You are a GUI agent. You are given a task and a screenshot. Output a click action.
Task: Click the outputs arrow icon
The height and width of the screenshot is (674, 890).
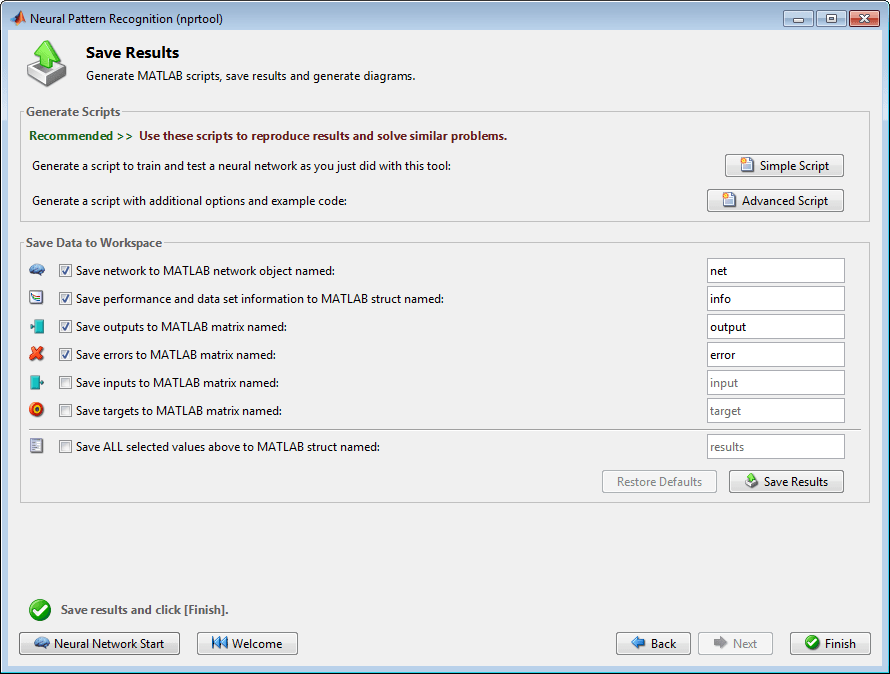click(37, 326)
